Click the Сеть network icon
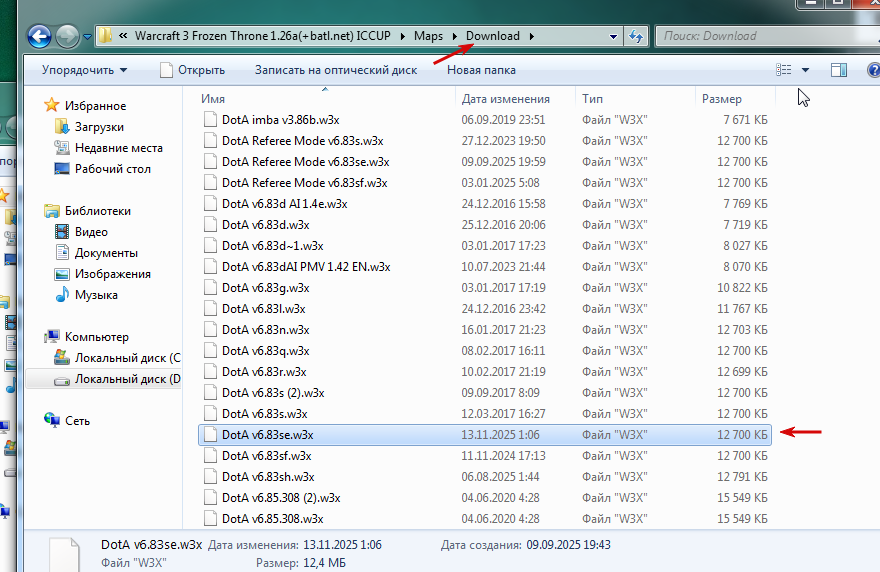The image size is (880, 572). coord(52,420)
